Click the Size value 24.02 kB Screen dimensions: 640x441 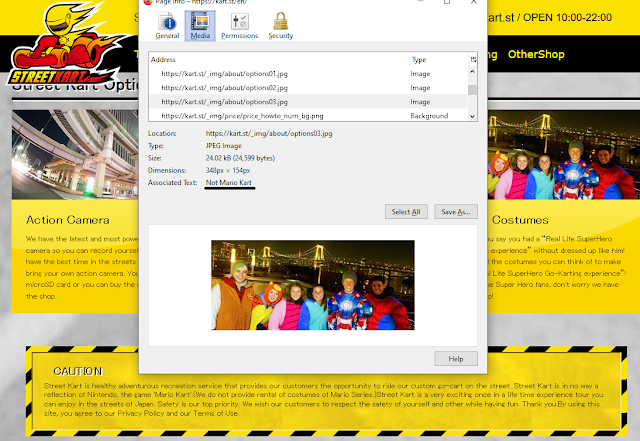(x=240, y=158)
